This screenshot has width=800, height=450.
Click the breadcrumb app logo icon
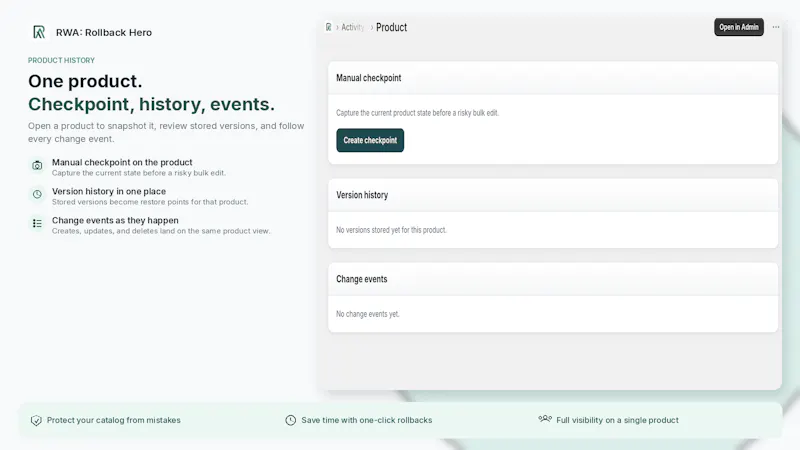329,27
